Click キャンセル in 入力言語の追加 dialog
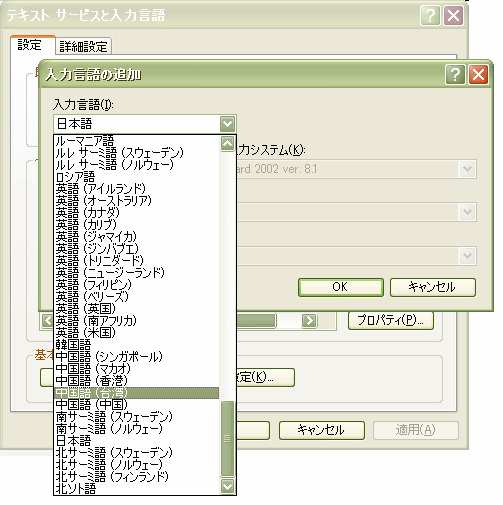This screenshot has height=505, width=503. tap(433, 287)
